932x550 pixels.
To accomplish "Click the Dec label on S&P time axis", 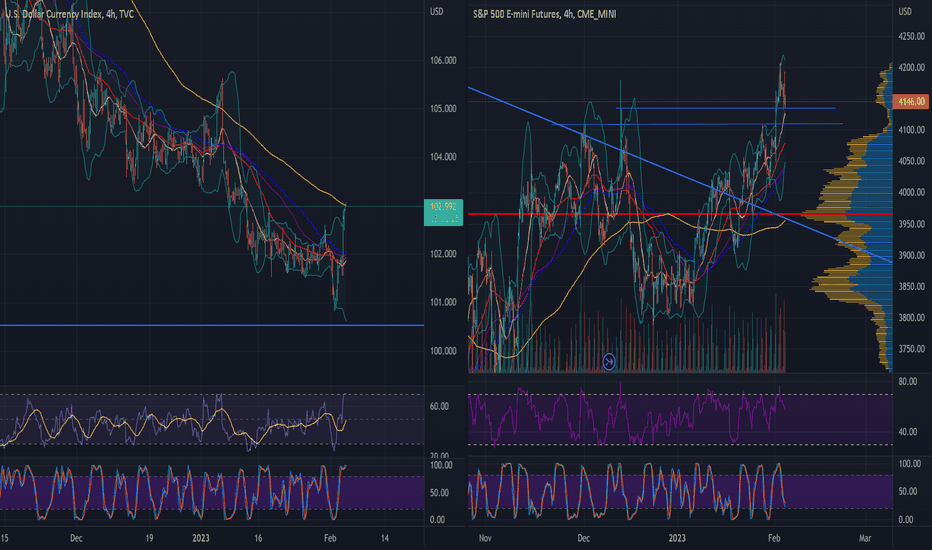I will [584, 538].
